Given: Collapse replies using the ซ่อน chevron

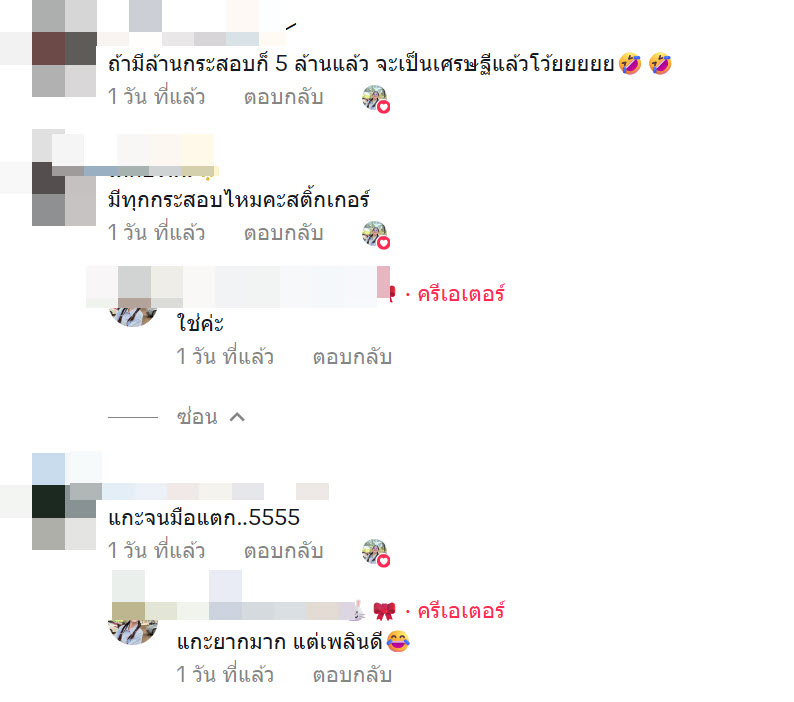Looking at the screenshot, I should tap(237, 417).
